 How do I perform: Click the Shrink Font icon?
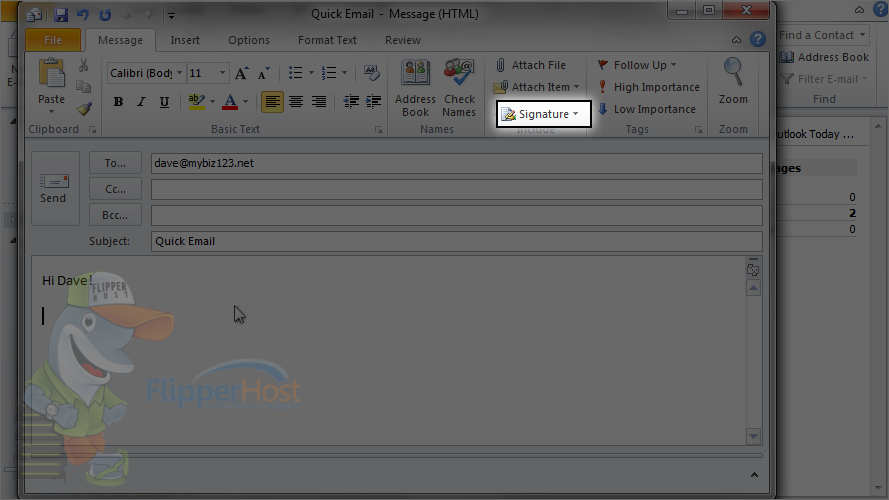click(263, 73)
